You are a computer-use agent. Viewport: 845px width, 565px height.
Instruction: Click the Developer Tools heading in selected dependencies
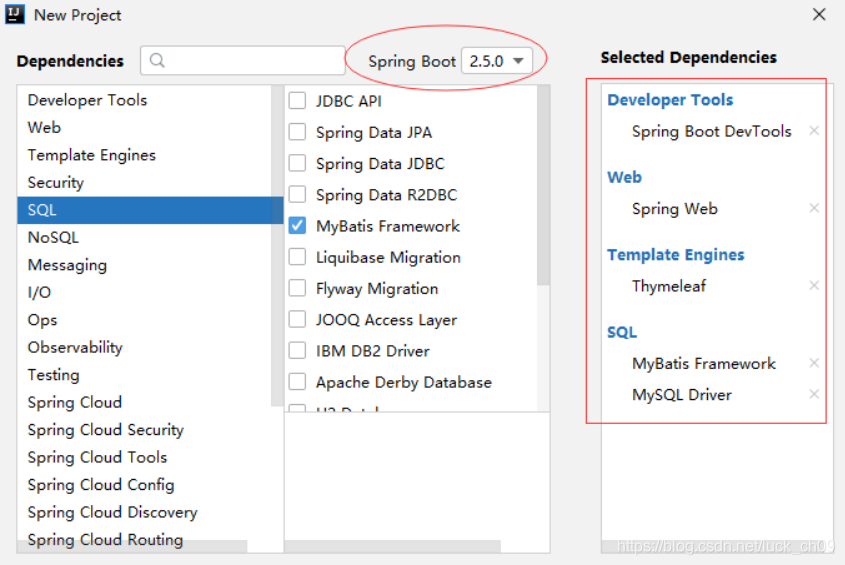coord(670,100)
